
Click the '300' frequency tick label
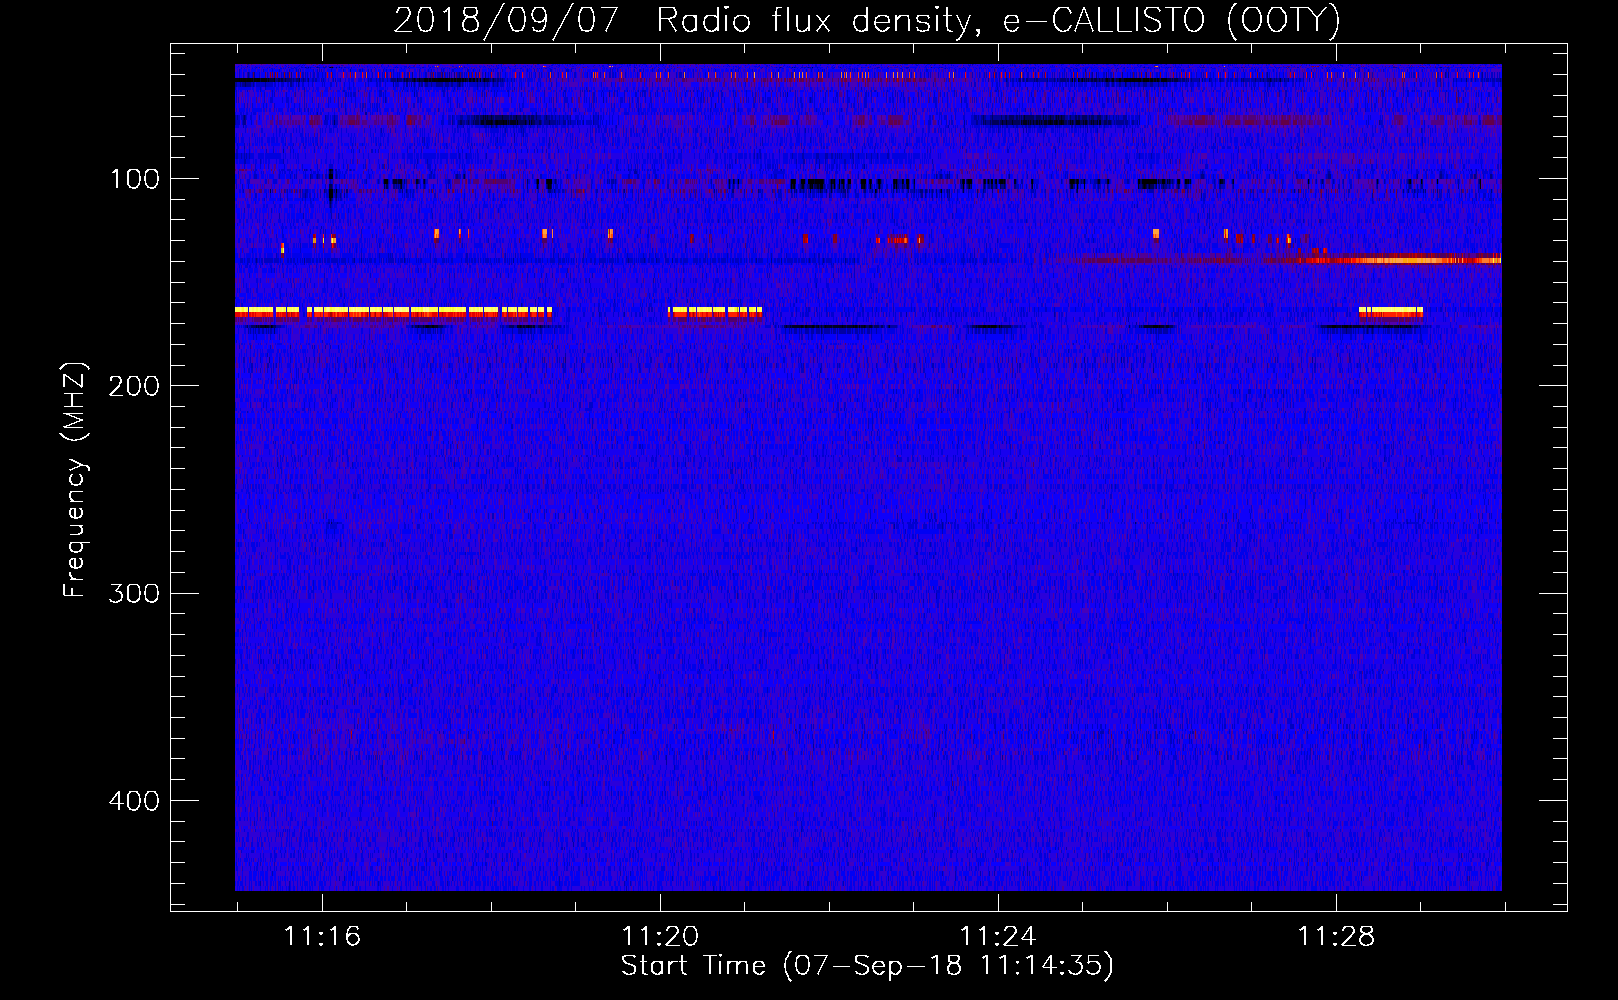click(135, 594)
